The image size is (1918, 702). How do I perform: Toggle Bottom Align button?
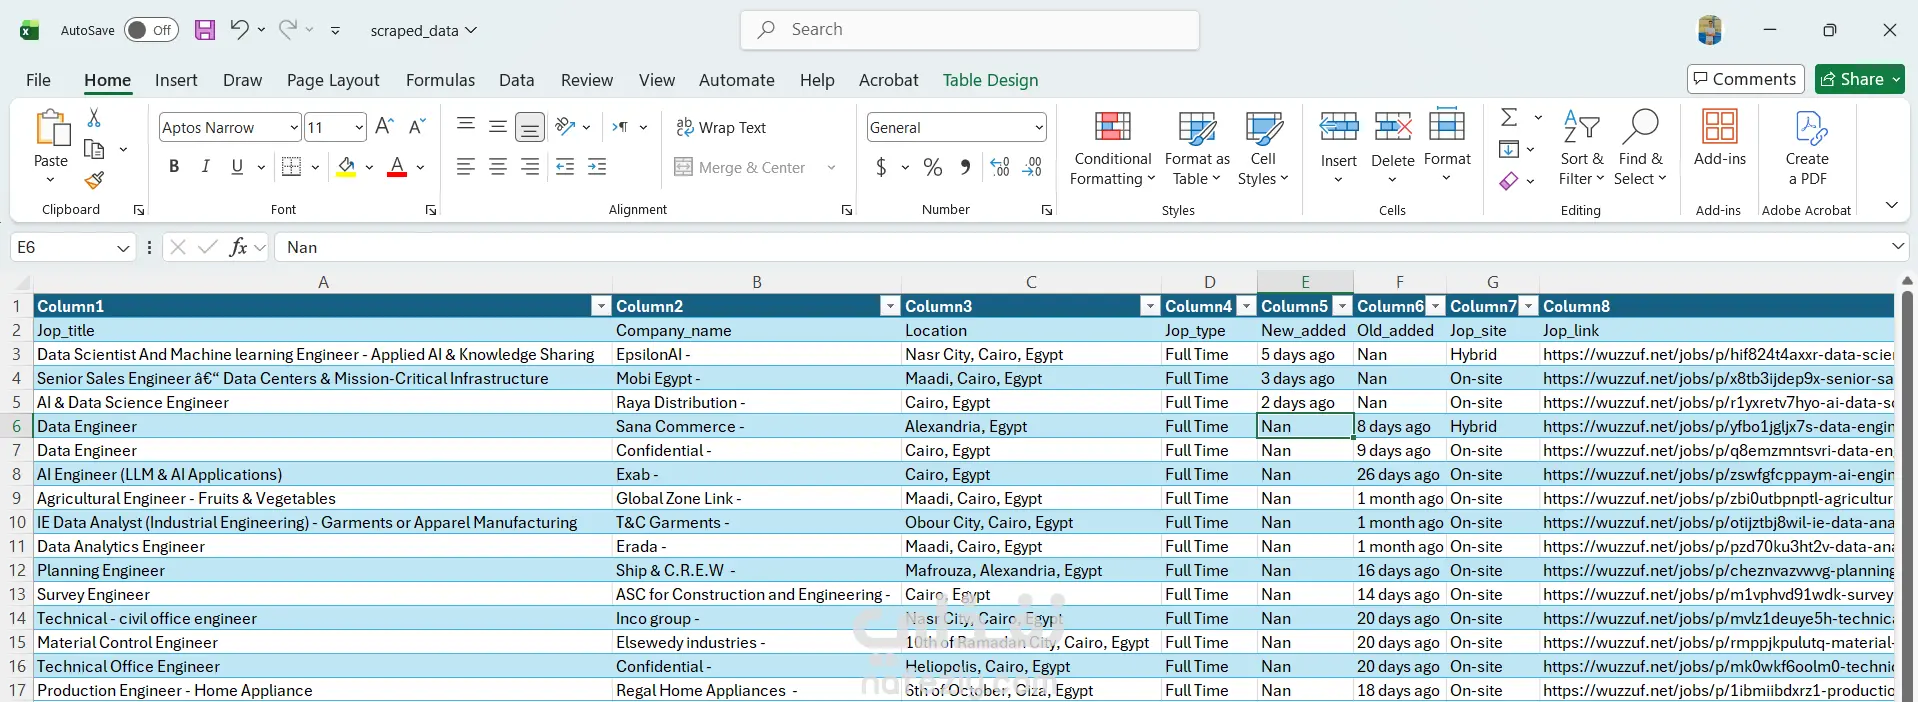click(x=530, y=127)
